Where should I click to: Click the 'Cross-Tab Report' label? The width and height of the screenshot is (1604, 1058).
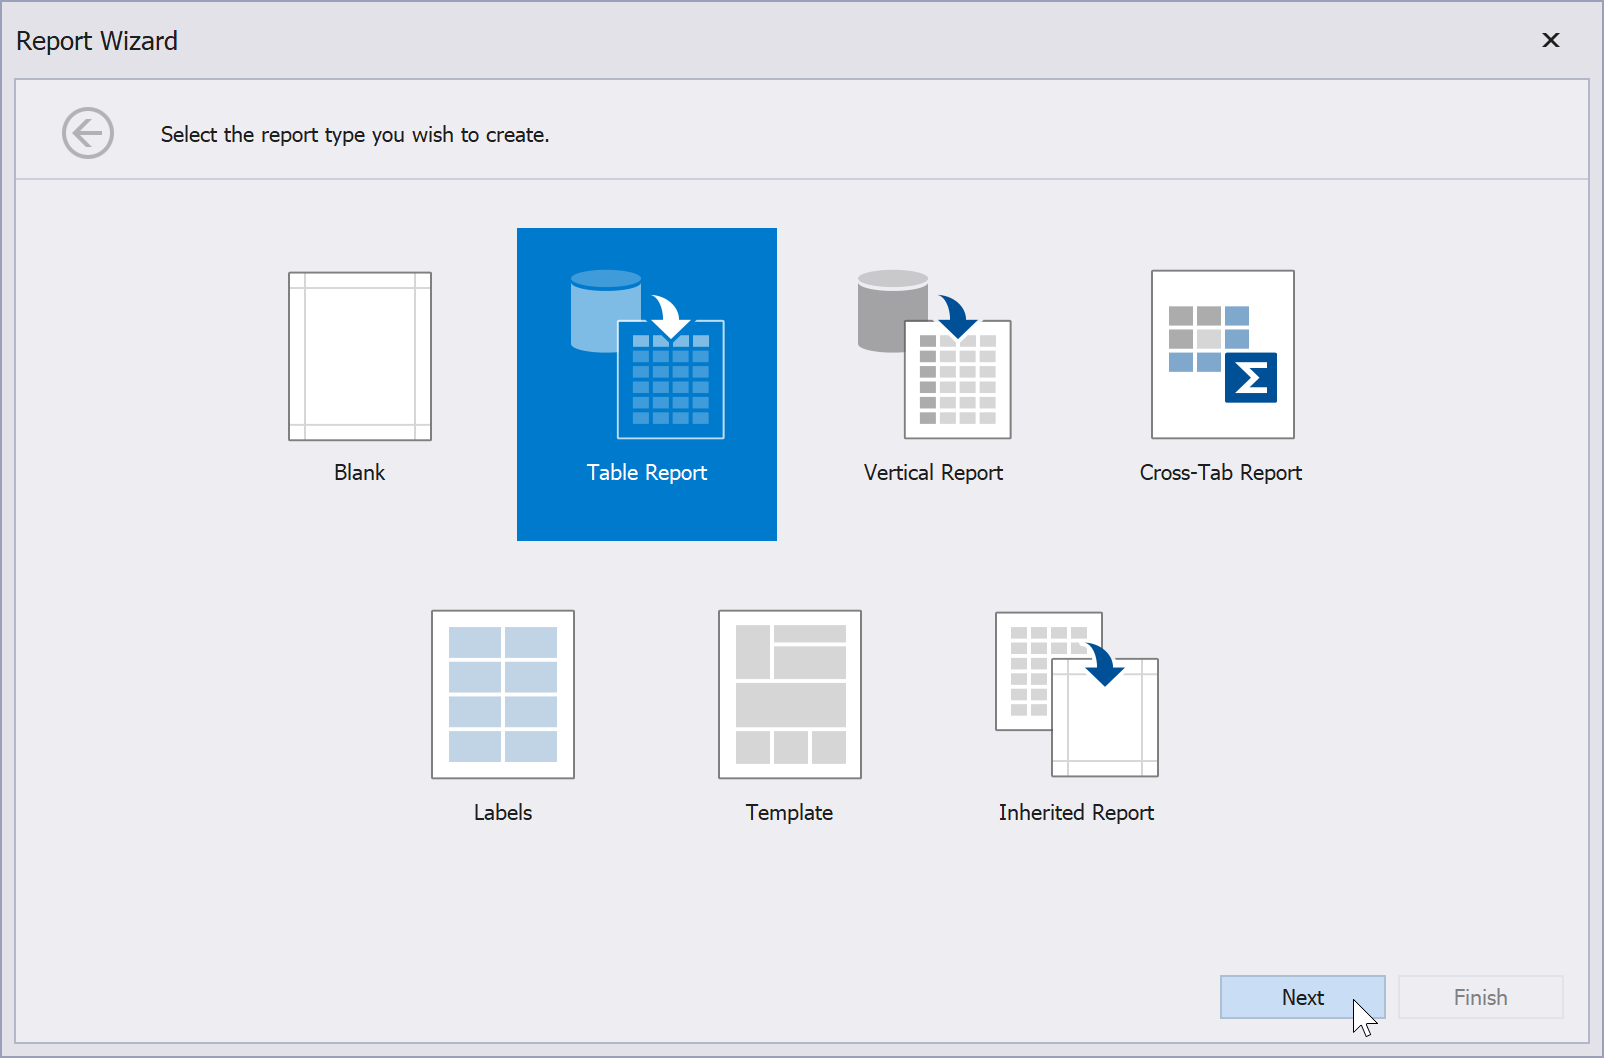point(1221,473)
